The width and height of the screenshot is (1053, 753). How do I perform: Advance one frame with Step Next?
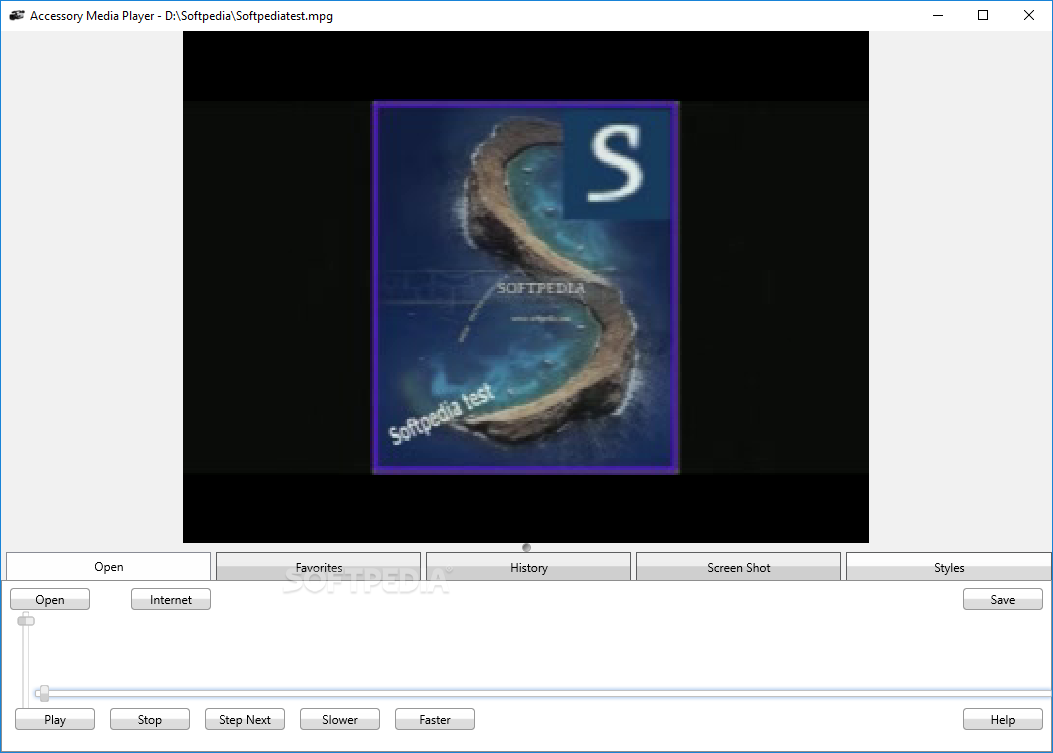point(245,719)
